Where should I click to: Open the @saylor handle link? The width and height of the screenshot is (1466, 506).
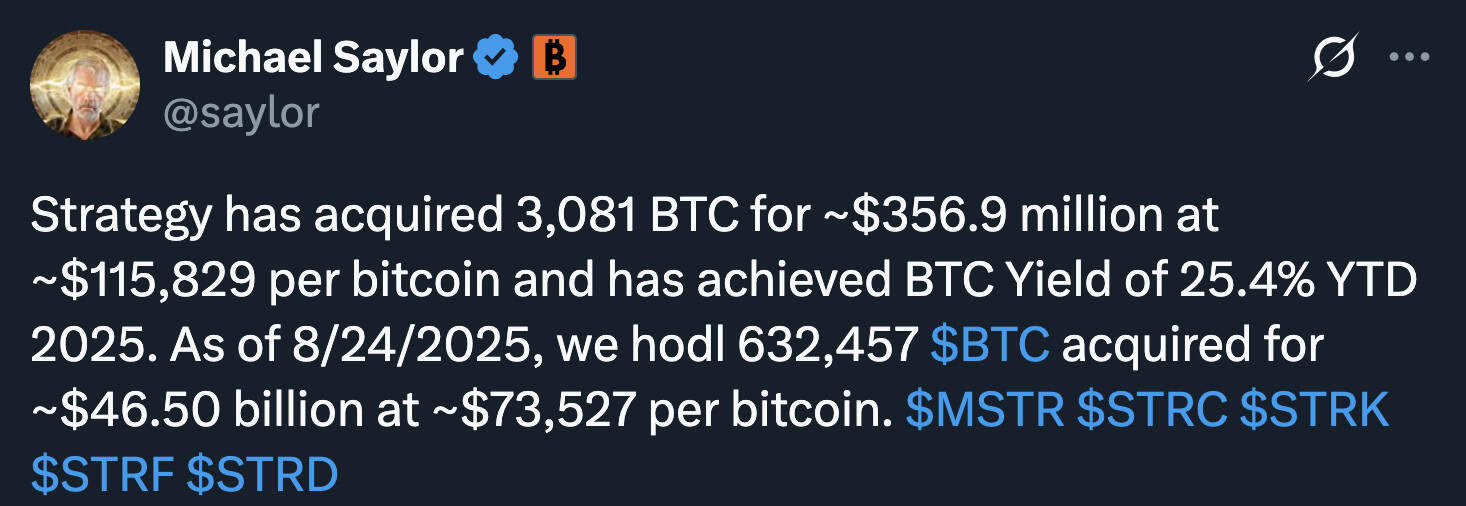[241, 112]
